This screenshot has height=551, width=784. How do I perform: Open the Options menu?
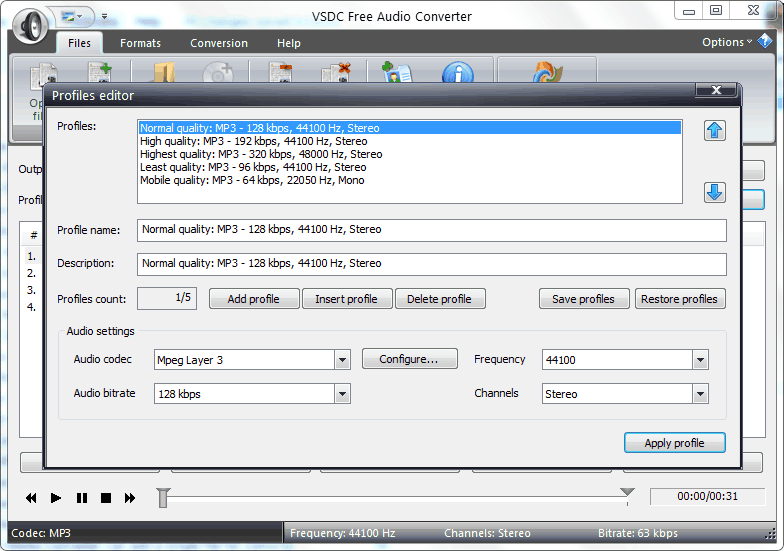point(726,42)
